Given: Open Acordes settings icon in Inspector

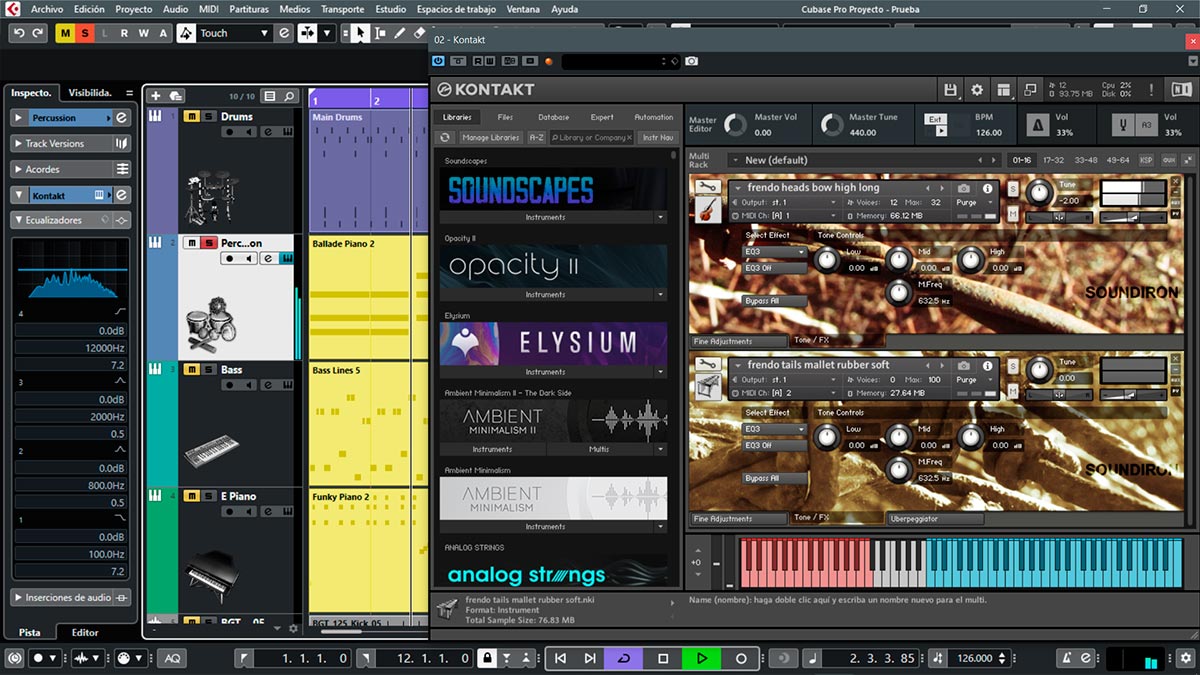Looking at the screenshot, I should click(x=122, y=169).
